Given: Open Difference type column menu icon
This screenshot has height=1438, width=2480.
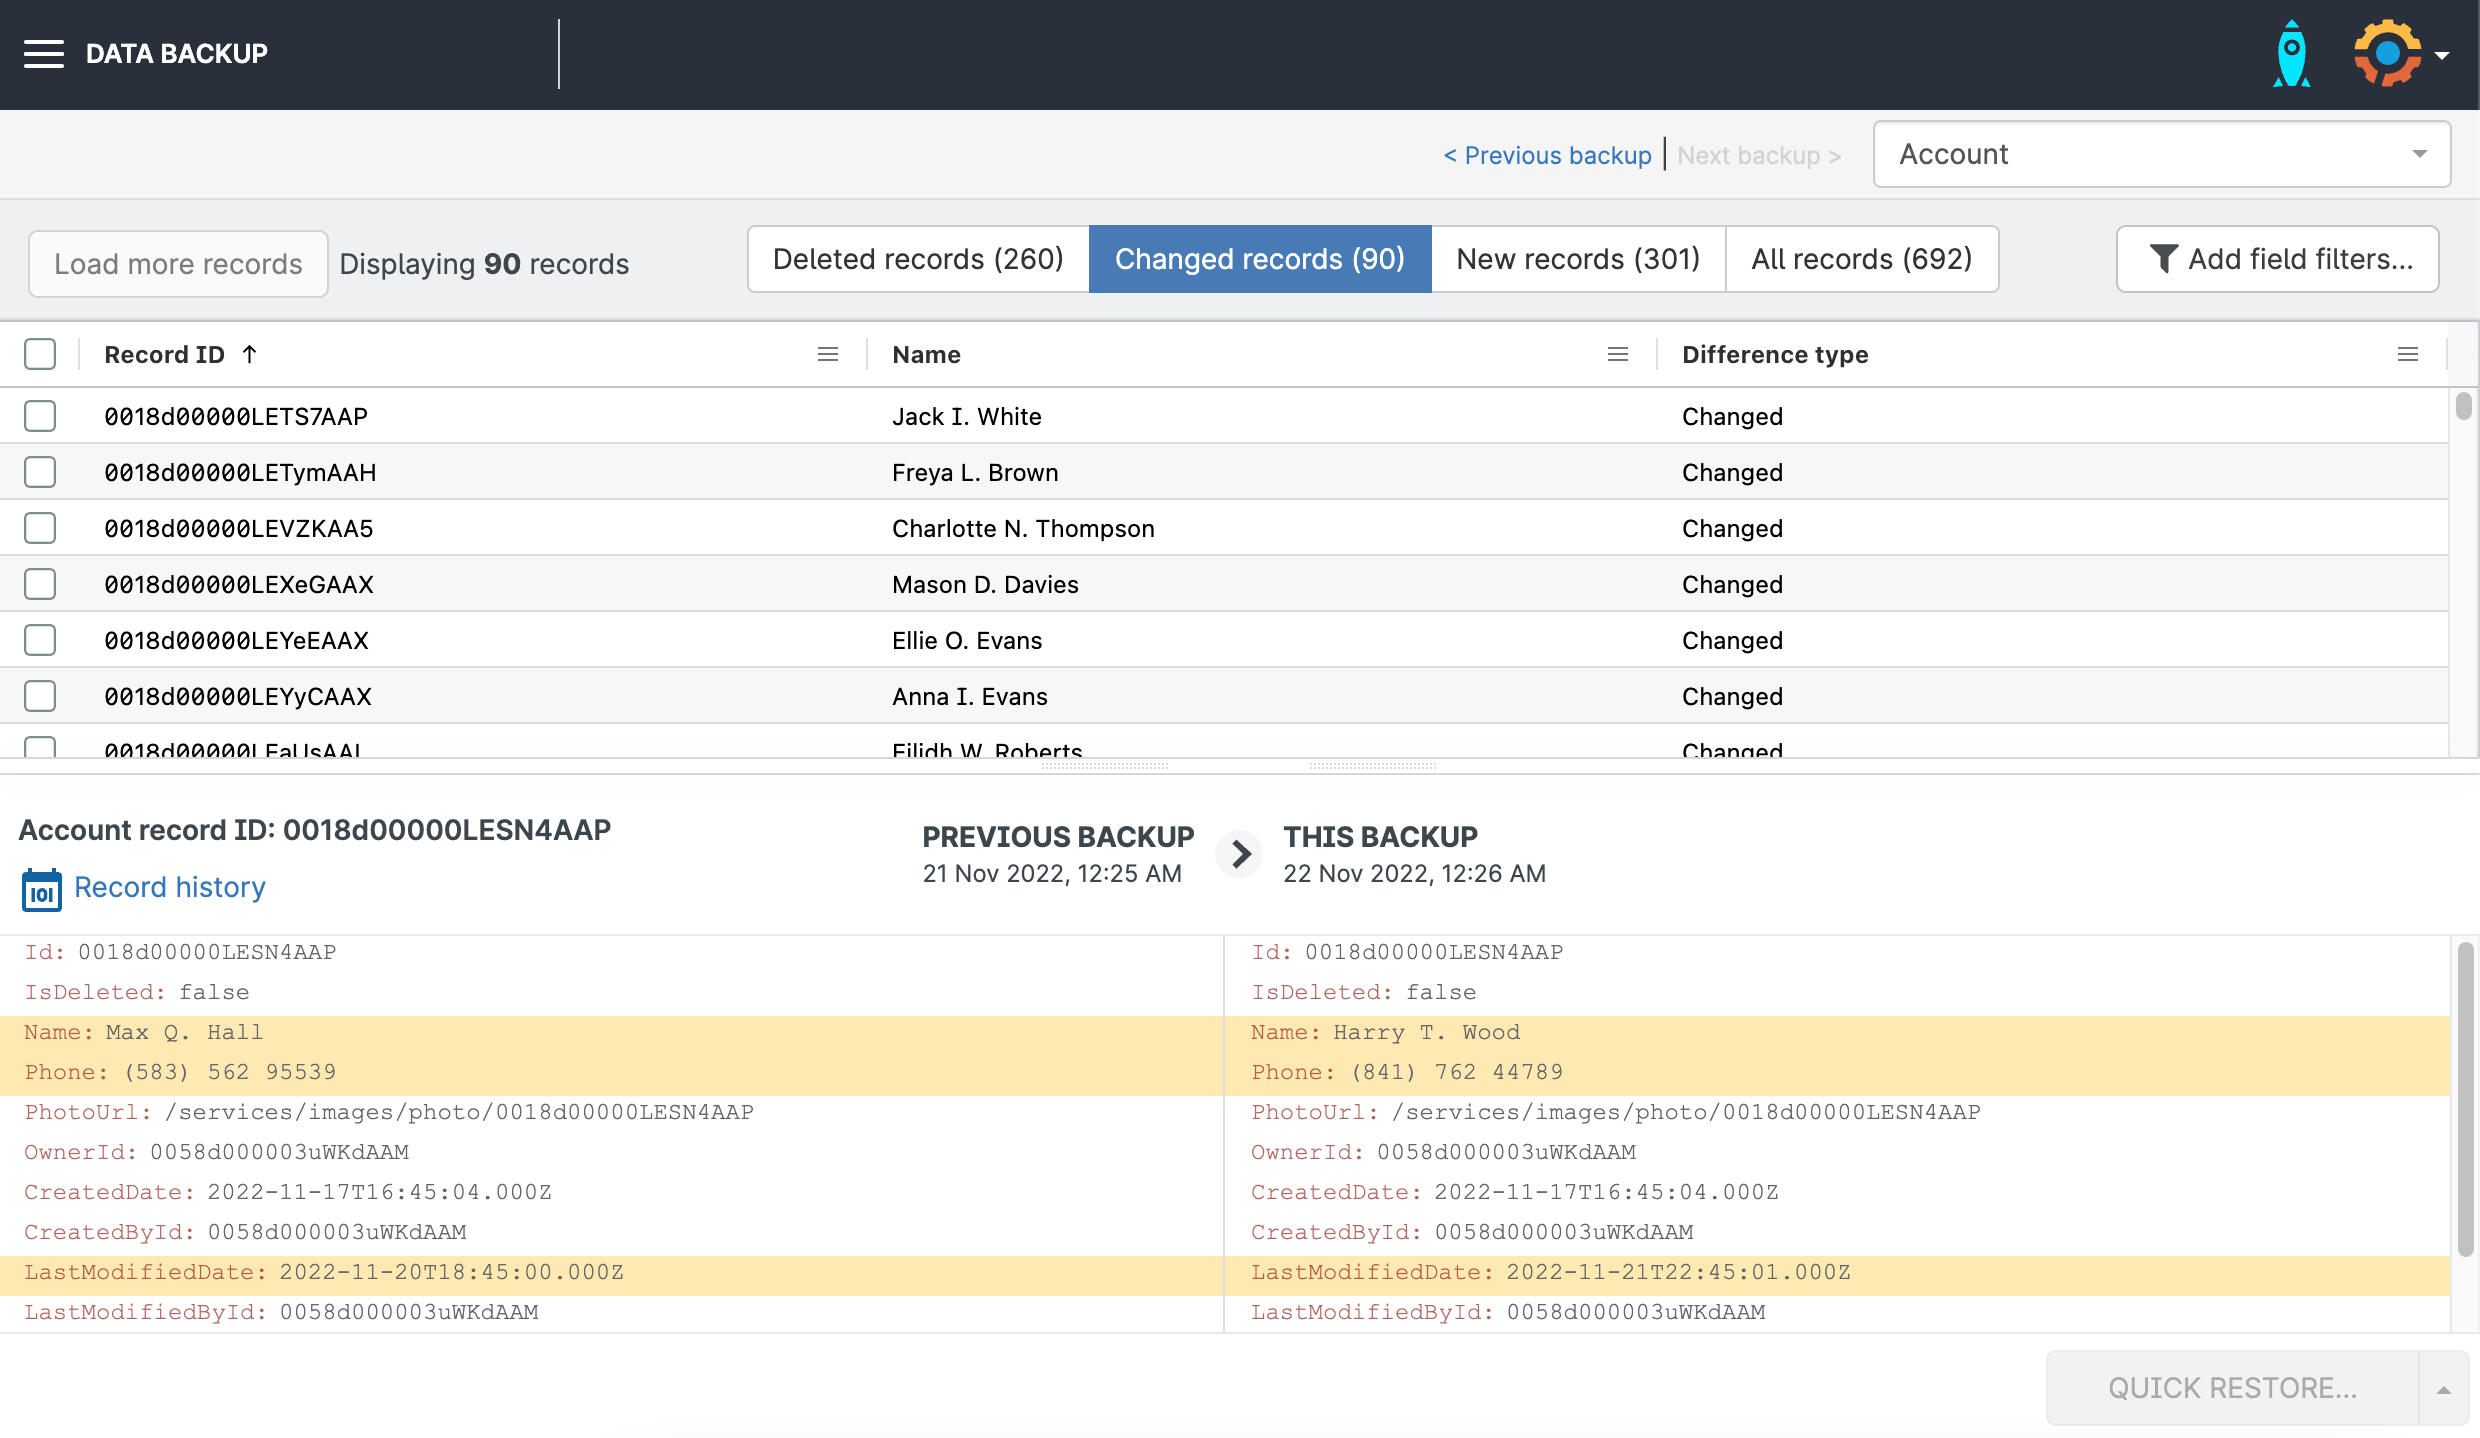Looking at the screenshot, I should [x=2407, y=355].
